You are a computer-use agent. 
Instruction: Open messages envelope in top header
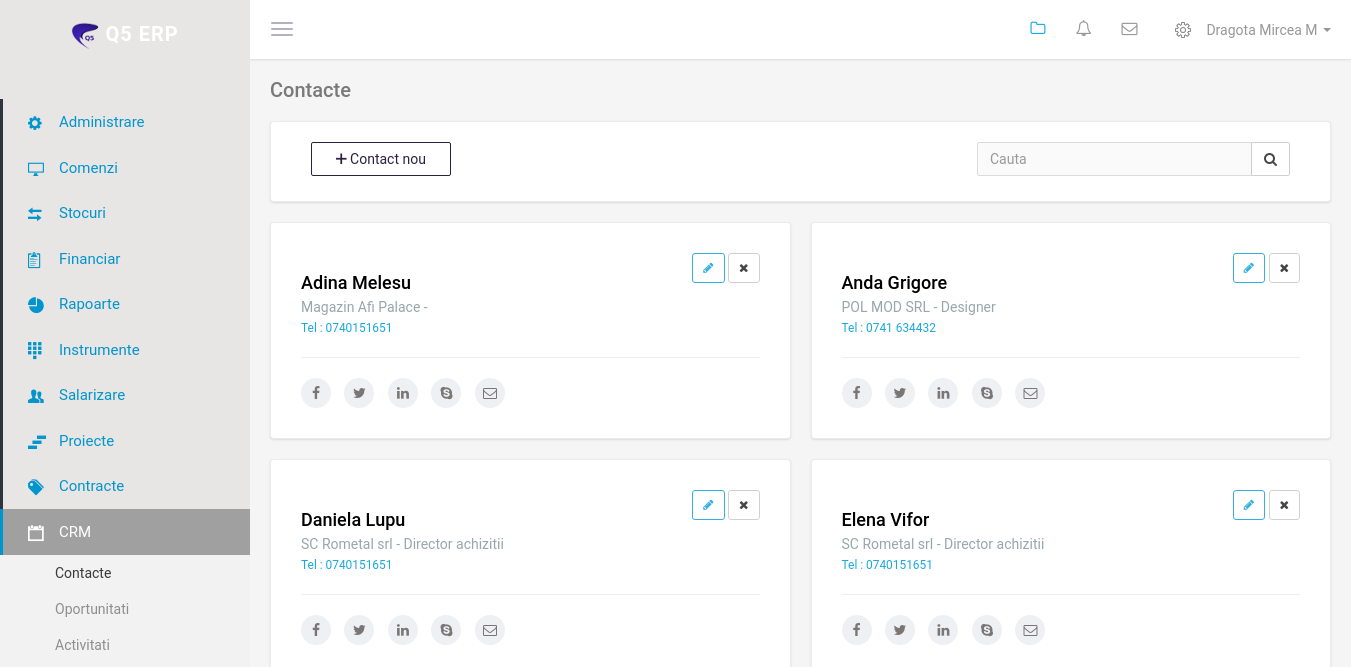pyautogui.click(x=1129, y=29)
